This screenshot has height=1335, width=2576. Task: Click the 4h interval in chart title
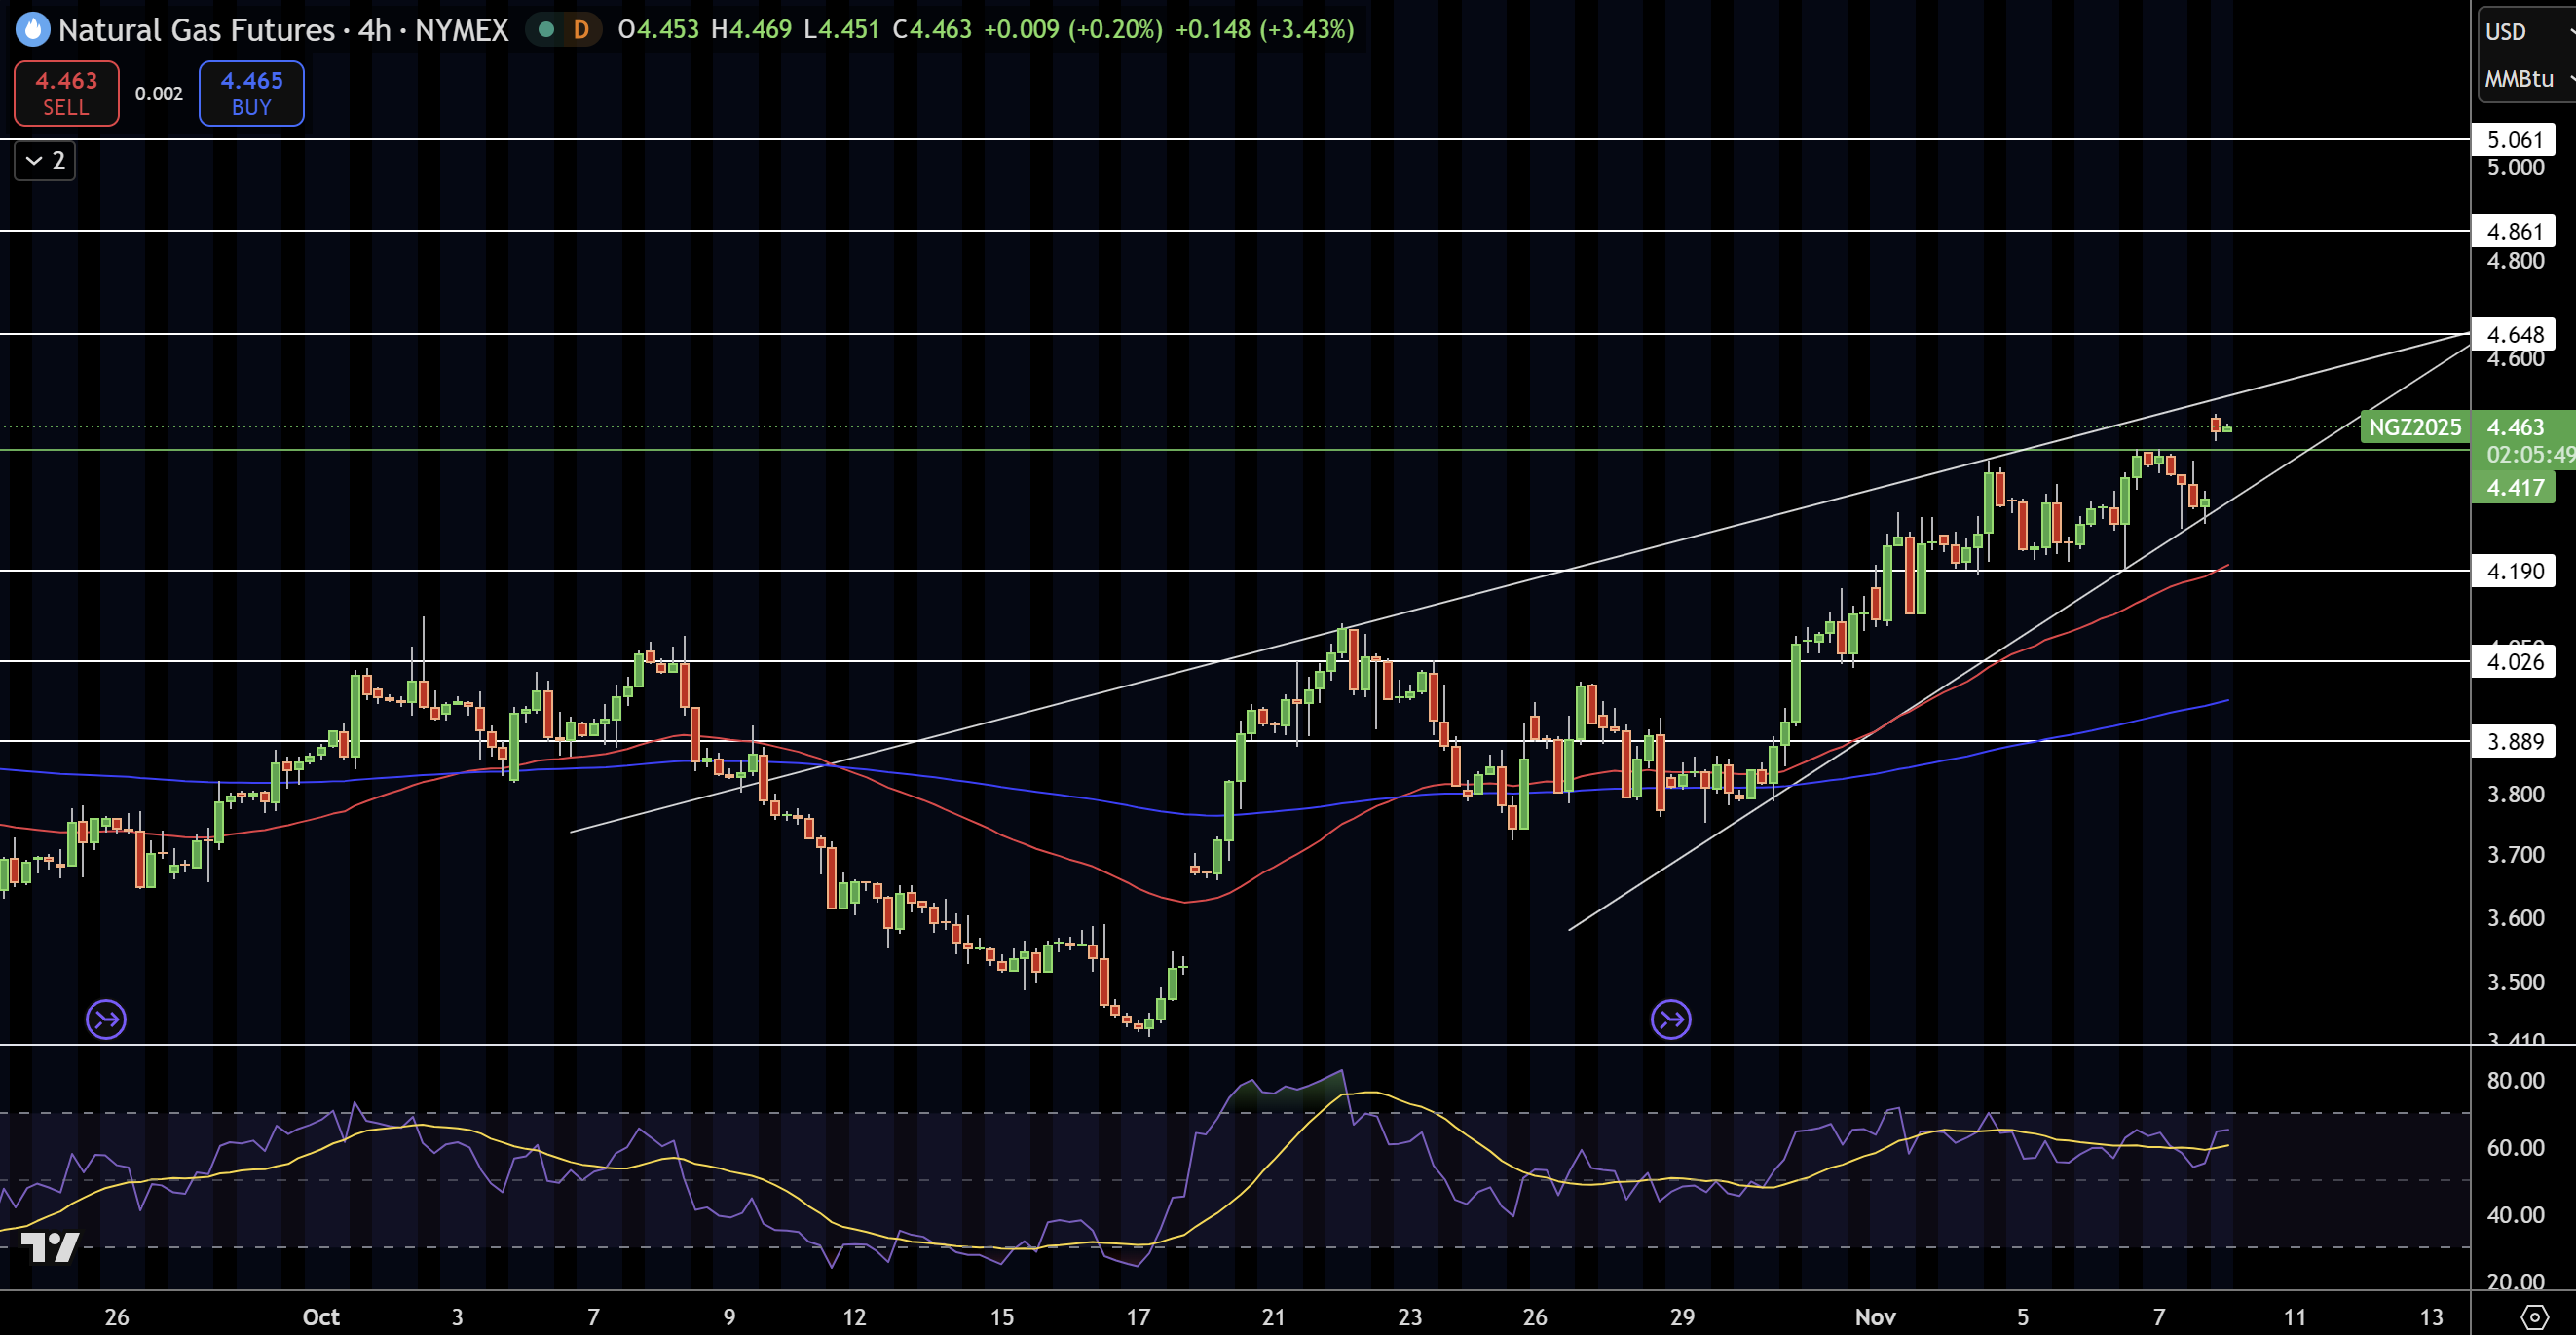coord(374,29)
